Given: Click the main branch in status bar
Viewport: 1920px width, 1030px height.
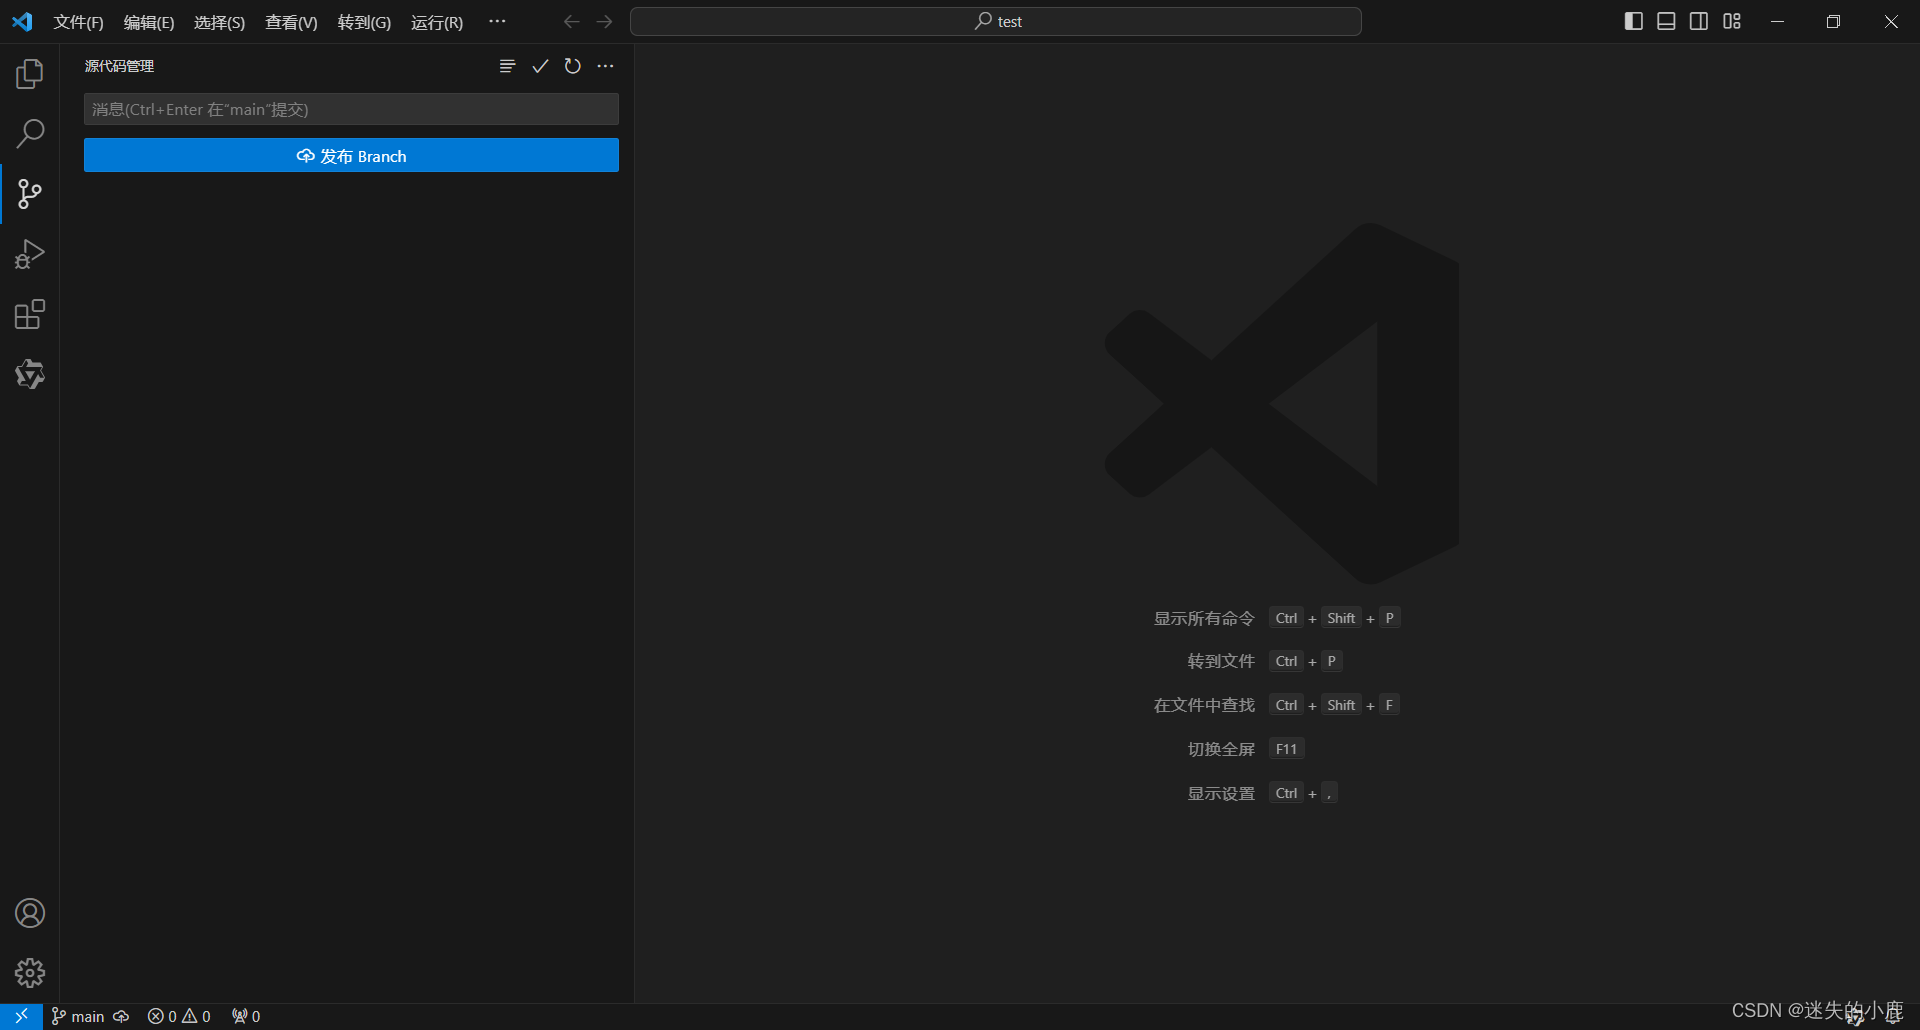Looking at the screenshot, I should tap(78, 1016).
